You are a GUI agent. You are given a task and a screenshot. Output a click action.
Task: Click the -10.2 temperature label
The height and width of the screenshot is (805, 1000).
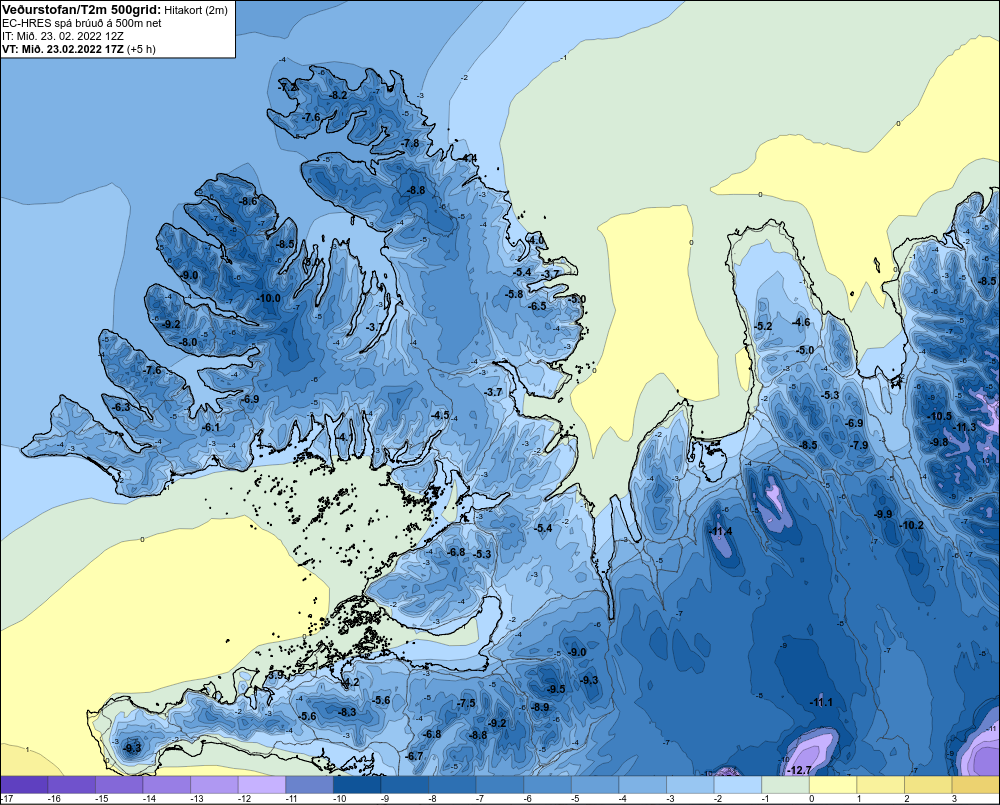pos(911,525)
